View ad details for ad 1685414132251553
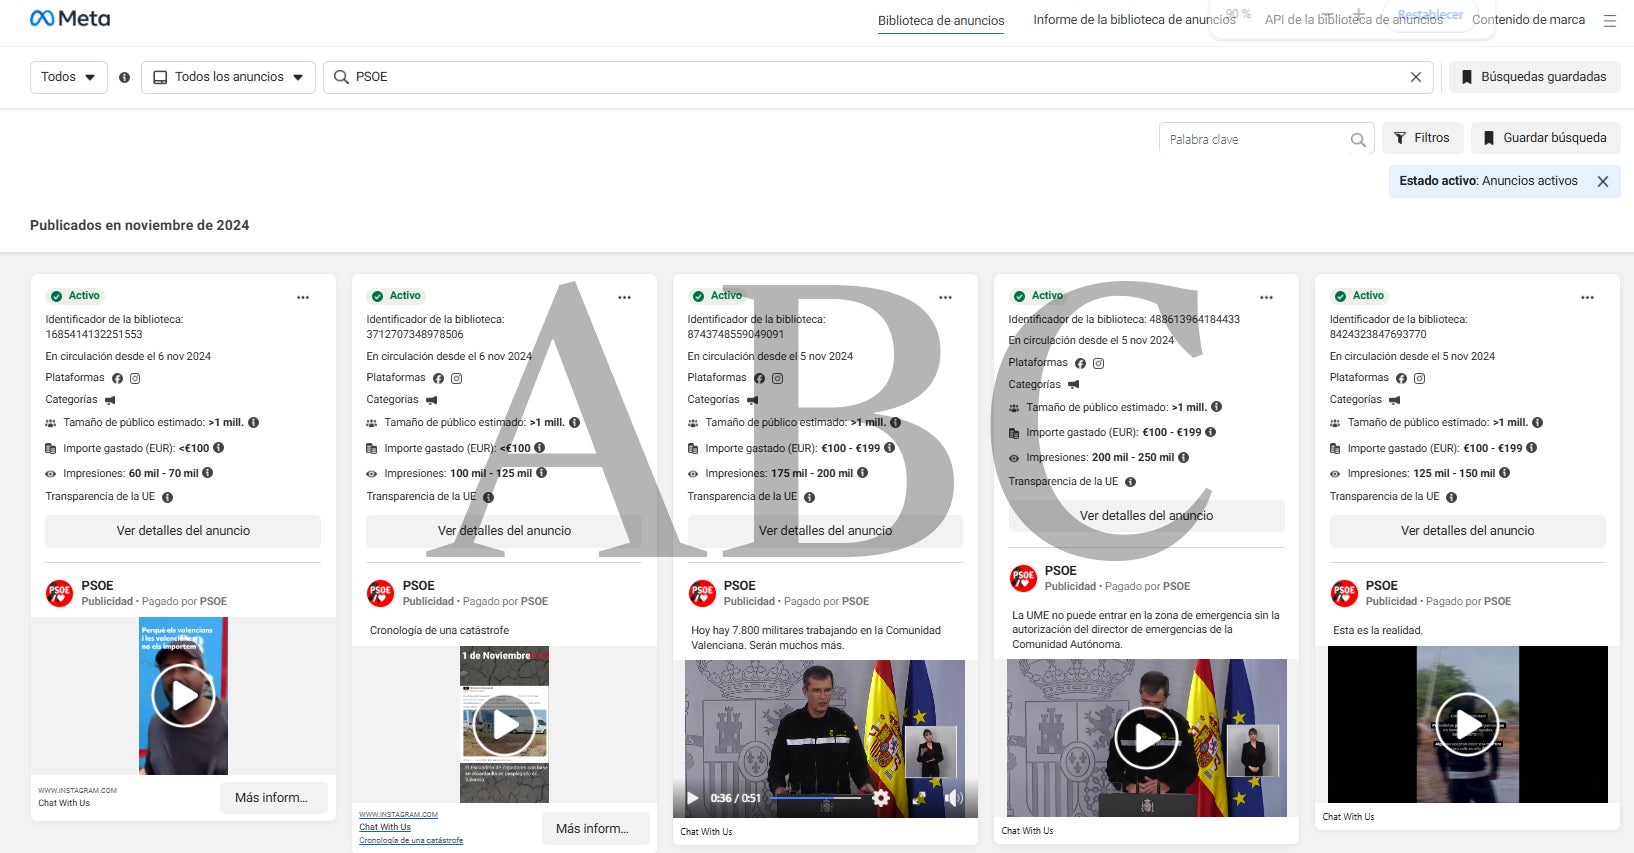1634x853 pixels. (183, 531)
